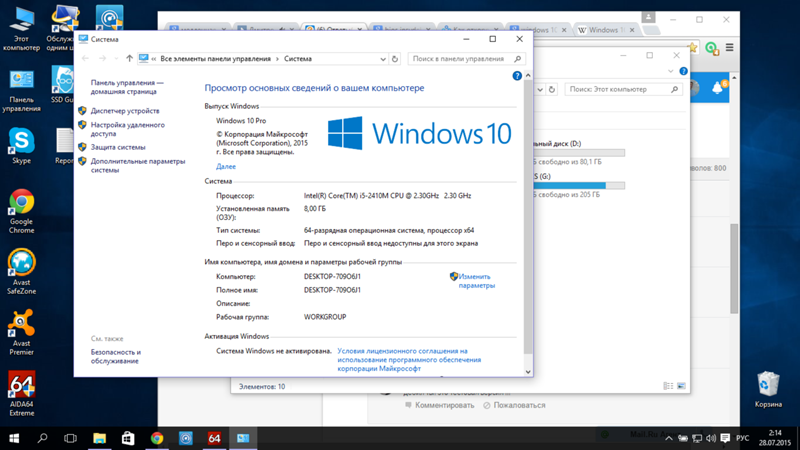Click Комментировать in Chrome page
This screenshot has height=450, width=800.
(439, 405)
